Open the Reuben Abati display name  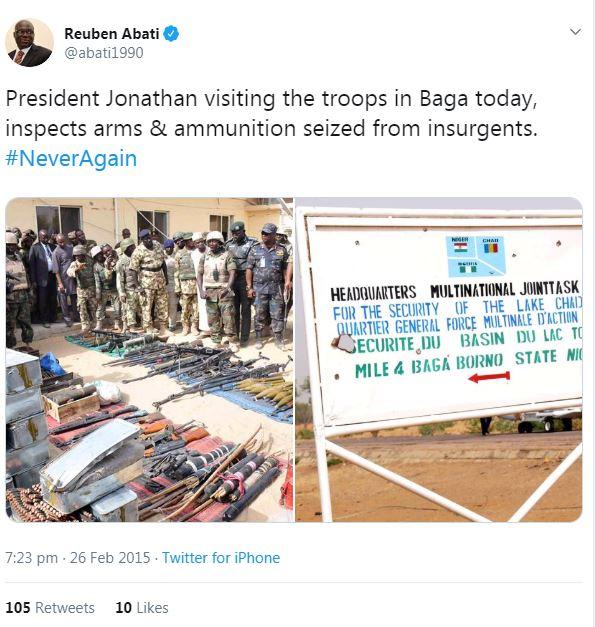112,34
